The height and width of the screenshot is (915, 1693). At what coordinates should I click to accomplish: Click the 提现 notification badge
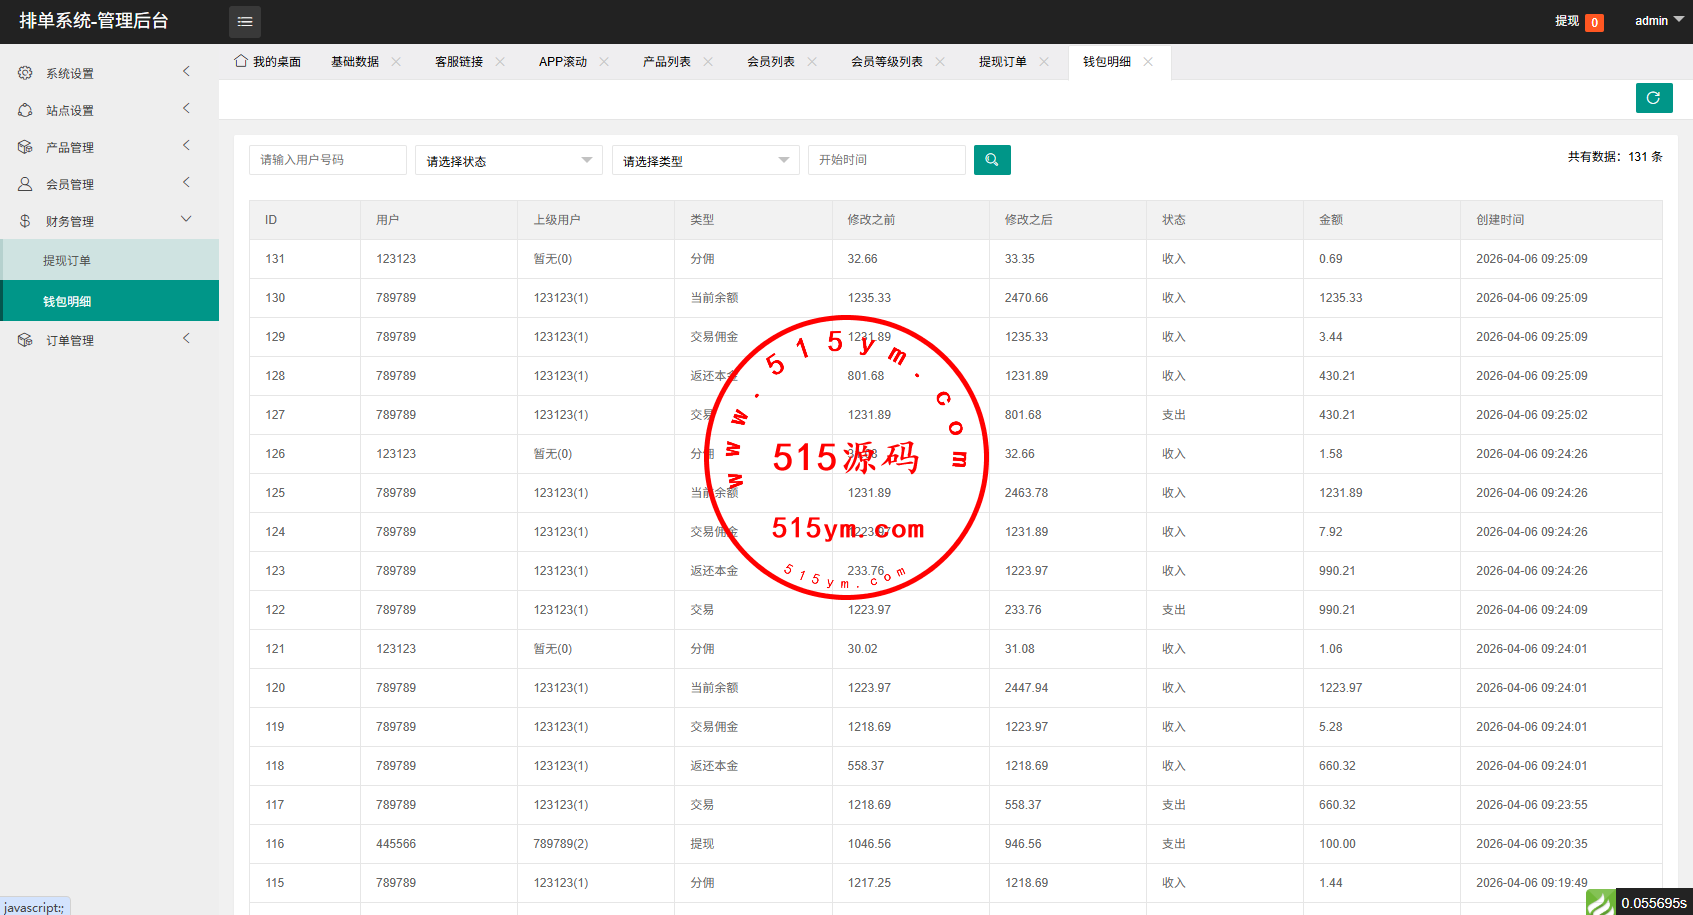1594,22
